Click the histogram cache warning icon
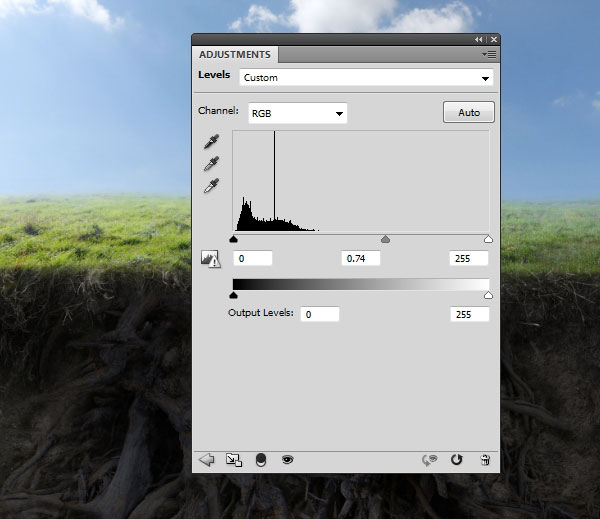Image resolution: width=600 pixels, height=519 pixels. pyautogui.click(x=210, y=259)
